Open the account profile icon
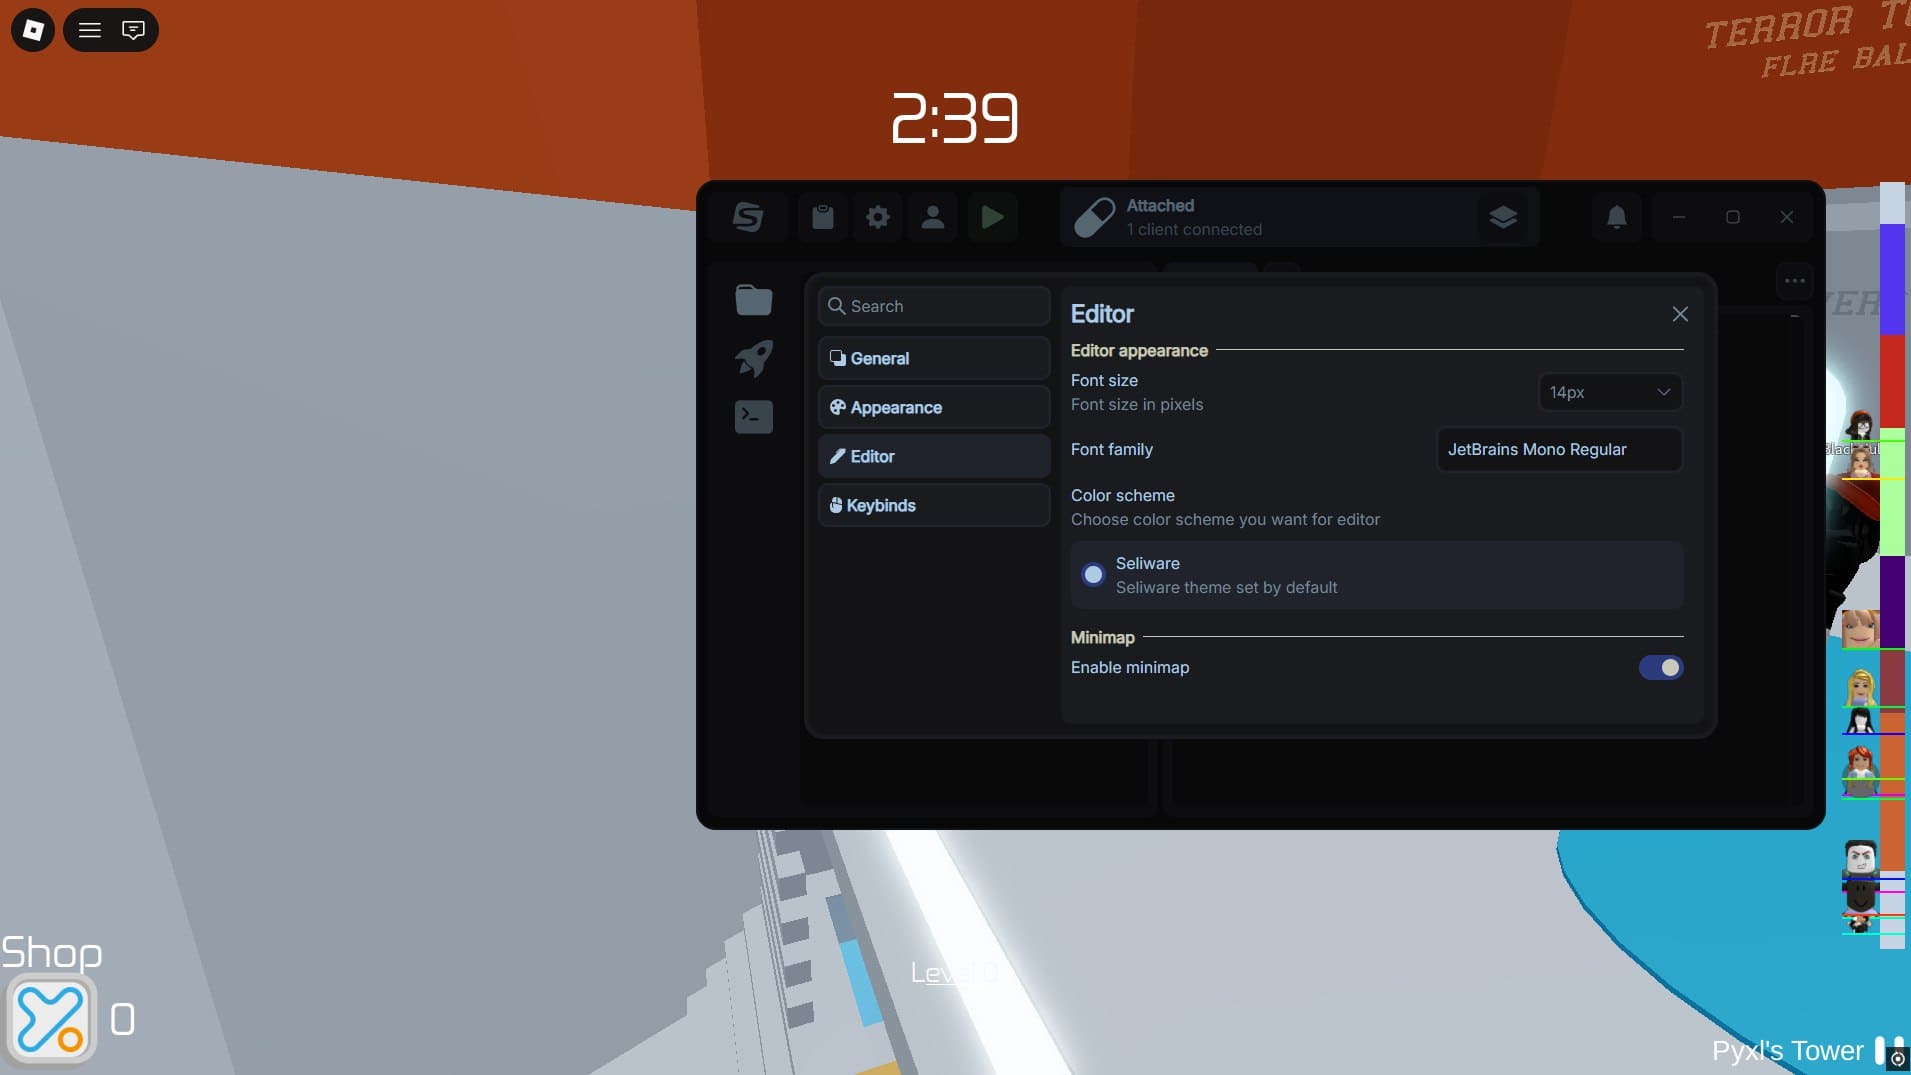The height and width of the screenshot is (1075, 1911). pos(933,217)
